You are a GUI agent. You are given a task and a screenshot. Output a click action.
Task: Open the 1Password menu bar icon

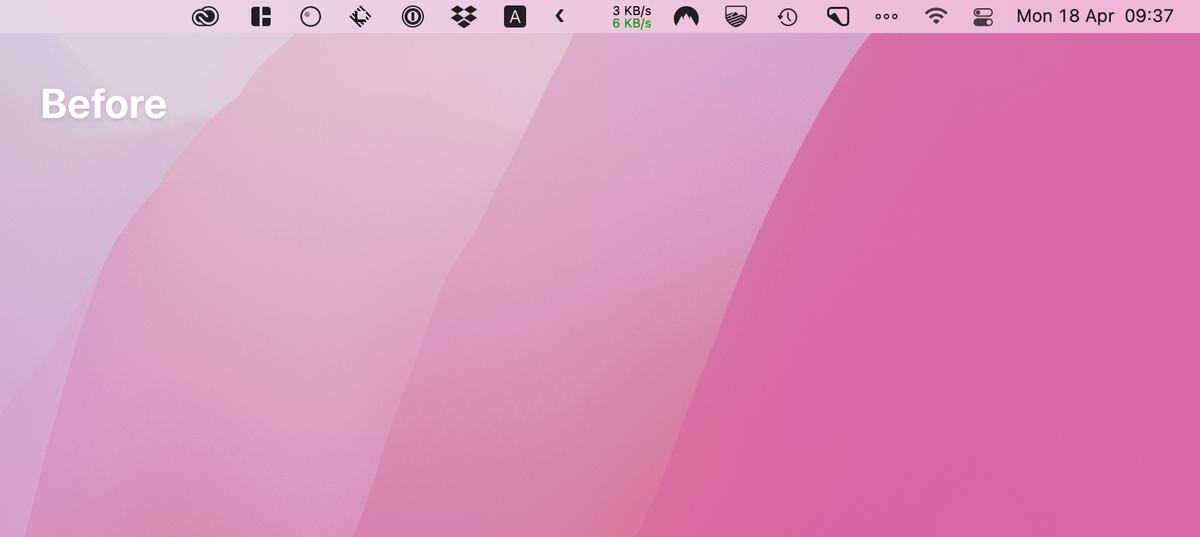pyautogui.click(x=412, y=16)
